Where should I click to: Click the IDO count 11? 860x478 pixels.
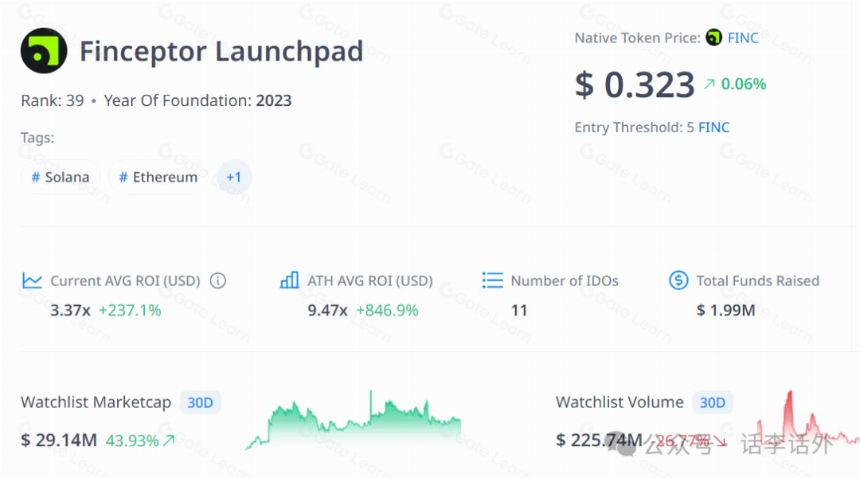(x=519, y=311)
